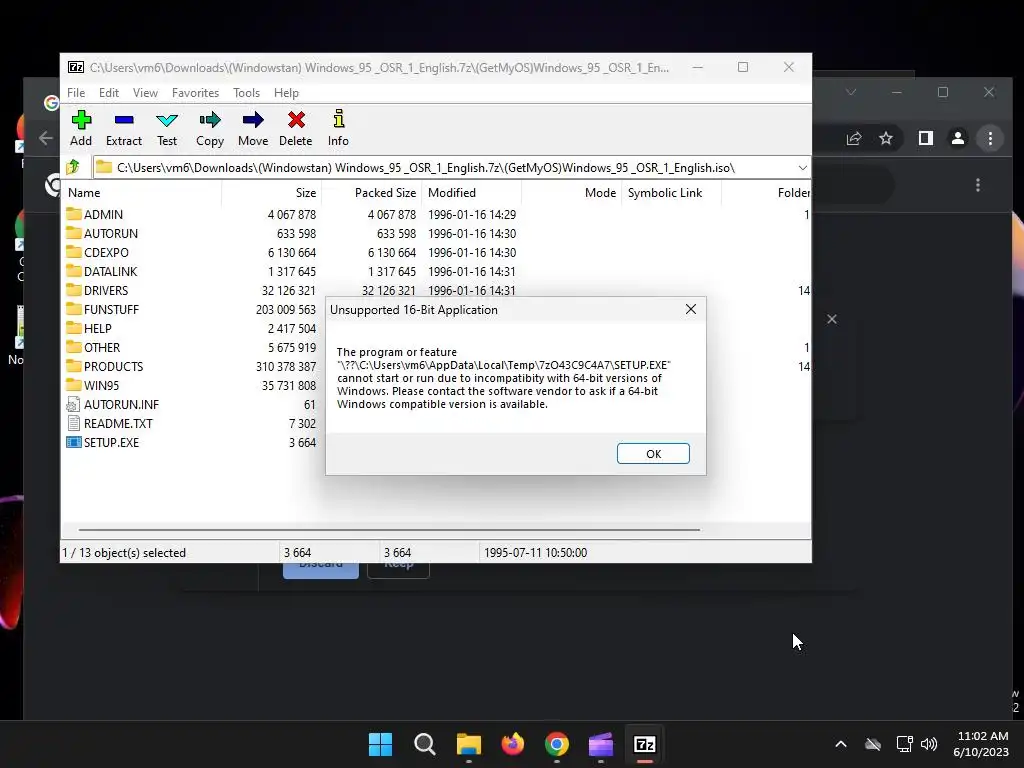Click ADMIN modified date 1996-01-16 14:29
The height and width of the screenshot is (768, 1024).
point(472,214)
